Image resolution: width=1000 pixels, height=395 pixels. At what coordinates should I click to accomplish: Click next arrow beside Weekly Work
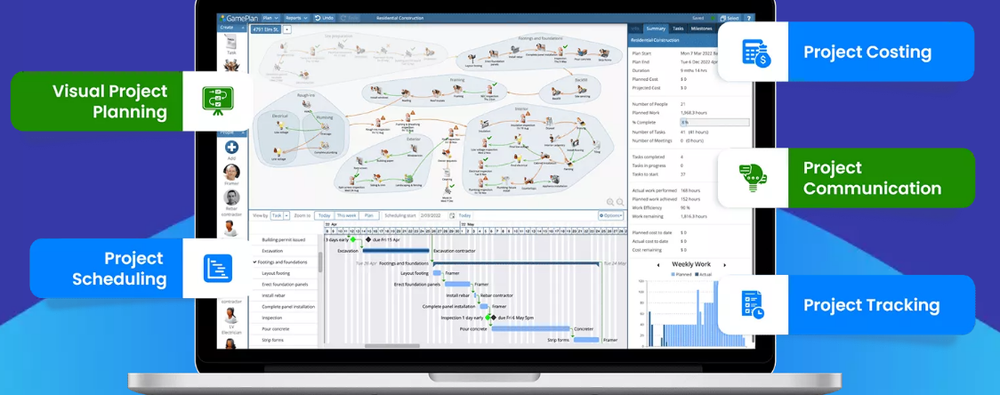pyautogui.click(x=724, y=265)
